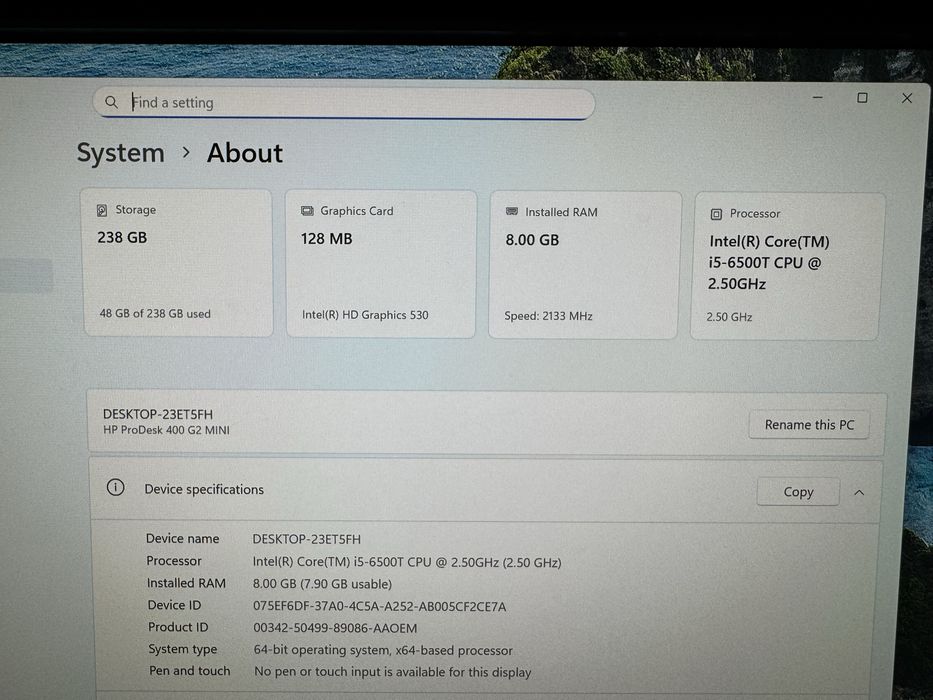Click DESKTOP-23ET5FH PC name header
The image size is (933, 700).
point(158,414)
